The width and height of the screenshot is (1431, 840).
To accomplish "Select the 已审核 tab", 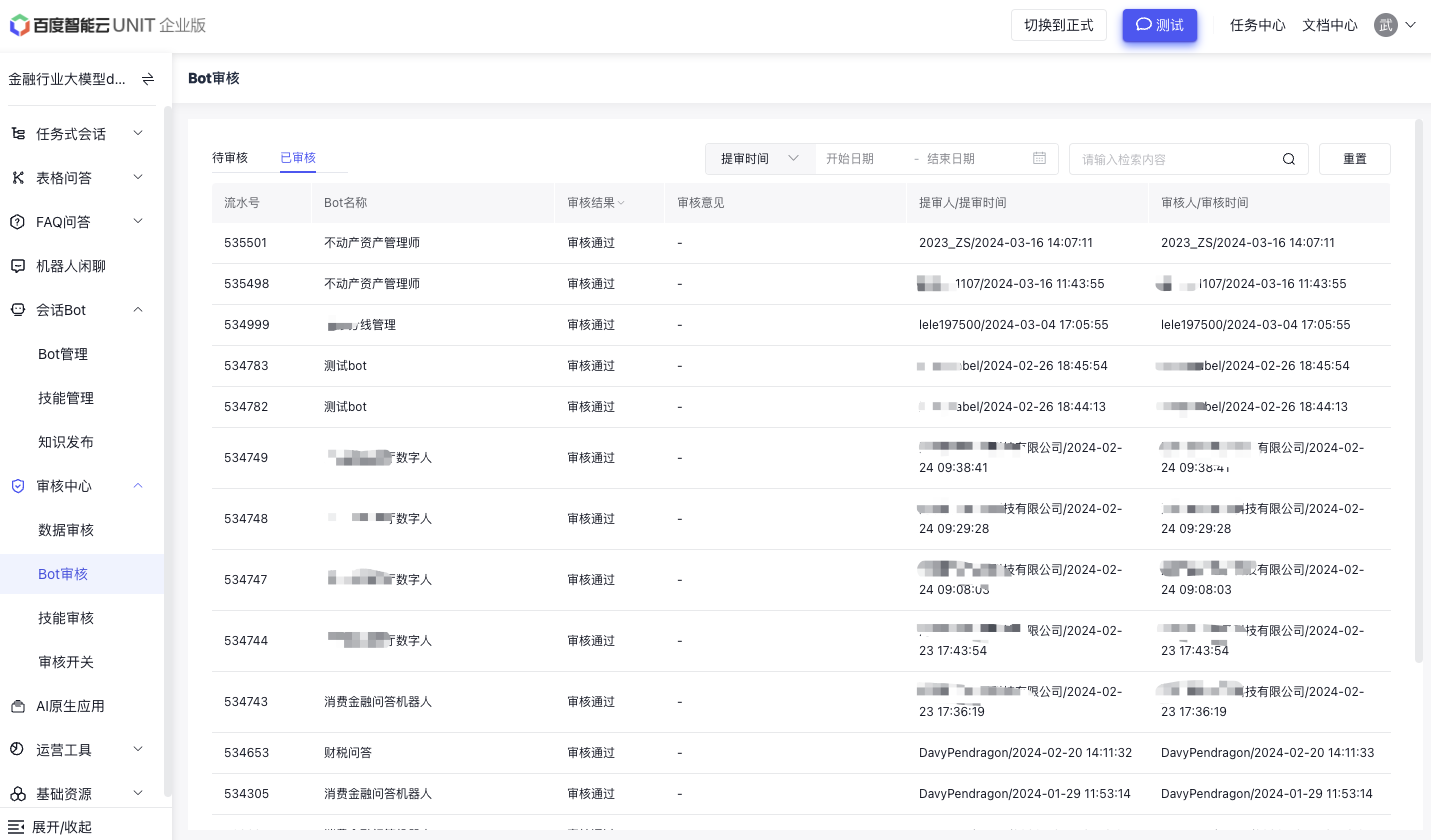I will (x=298, y=158).
